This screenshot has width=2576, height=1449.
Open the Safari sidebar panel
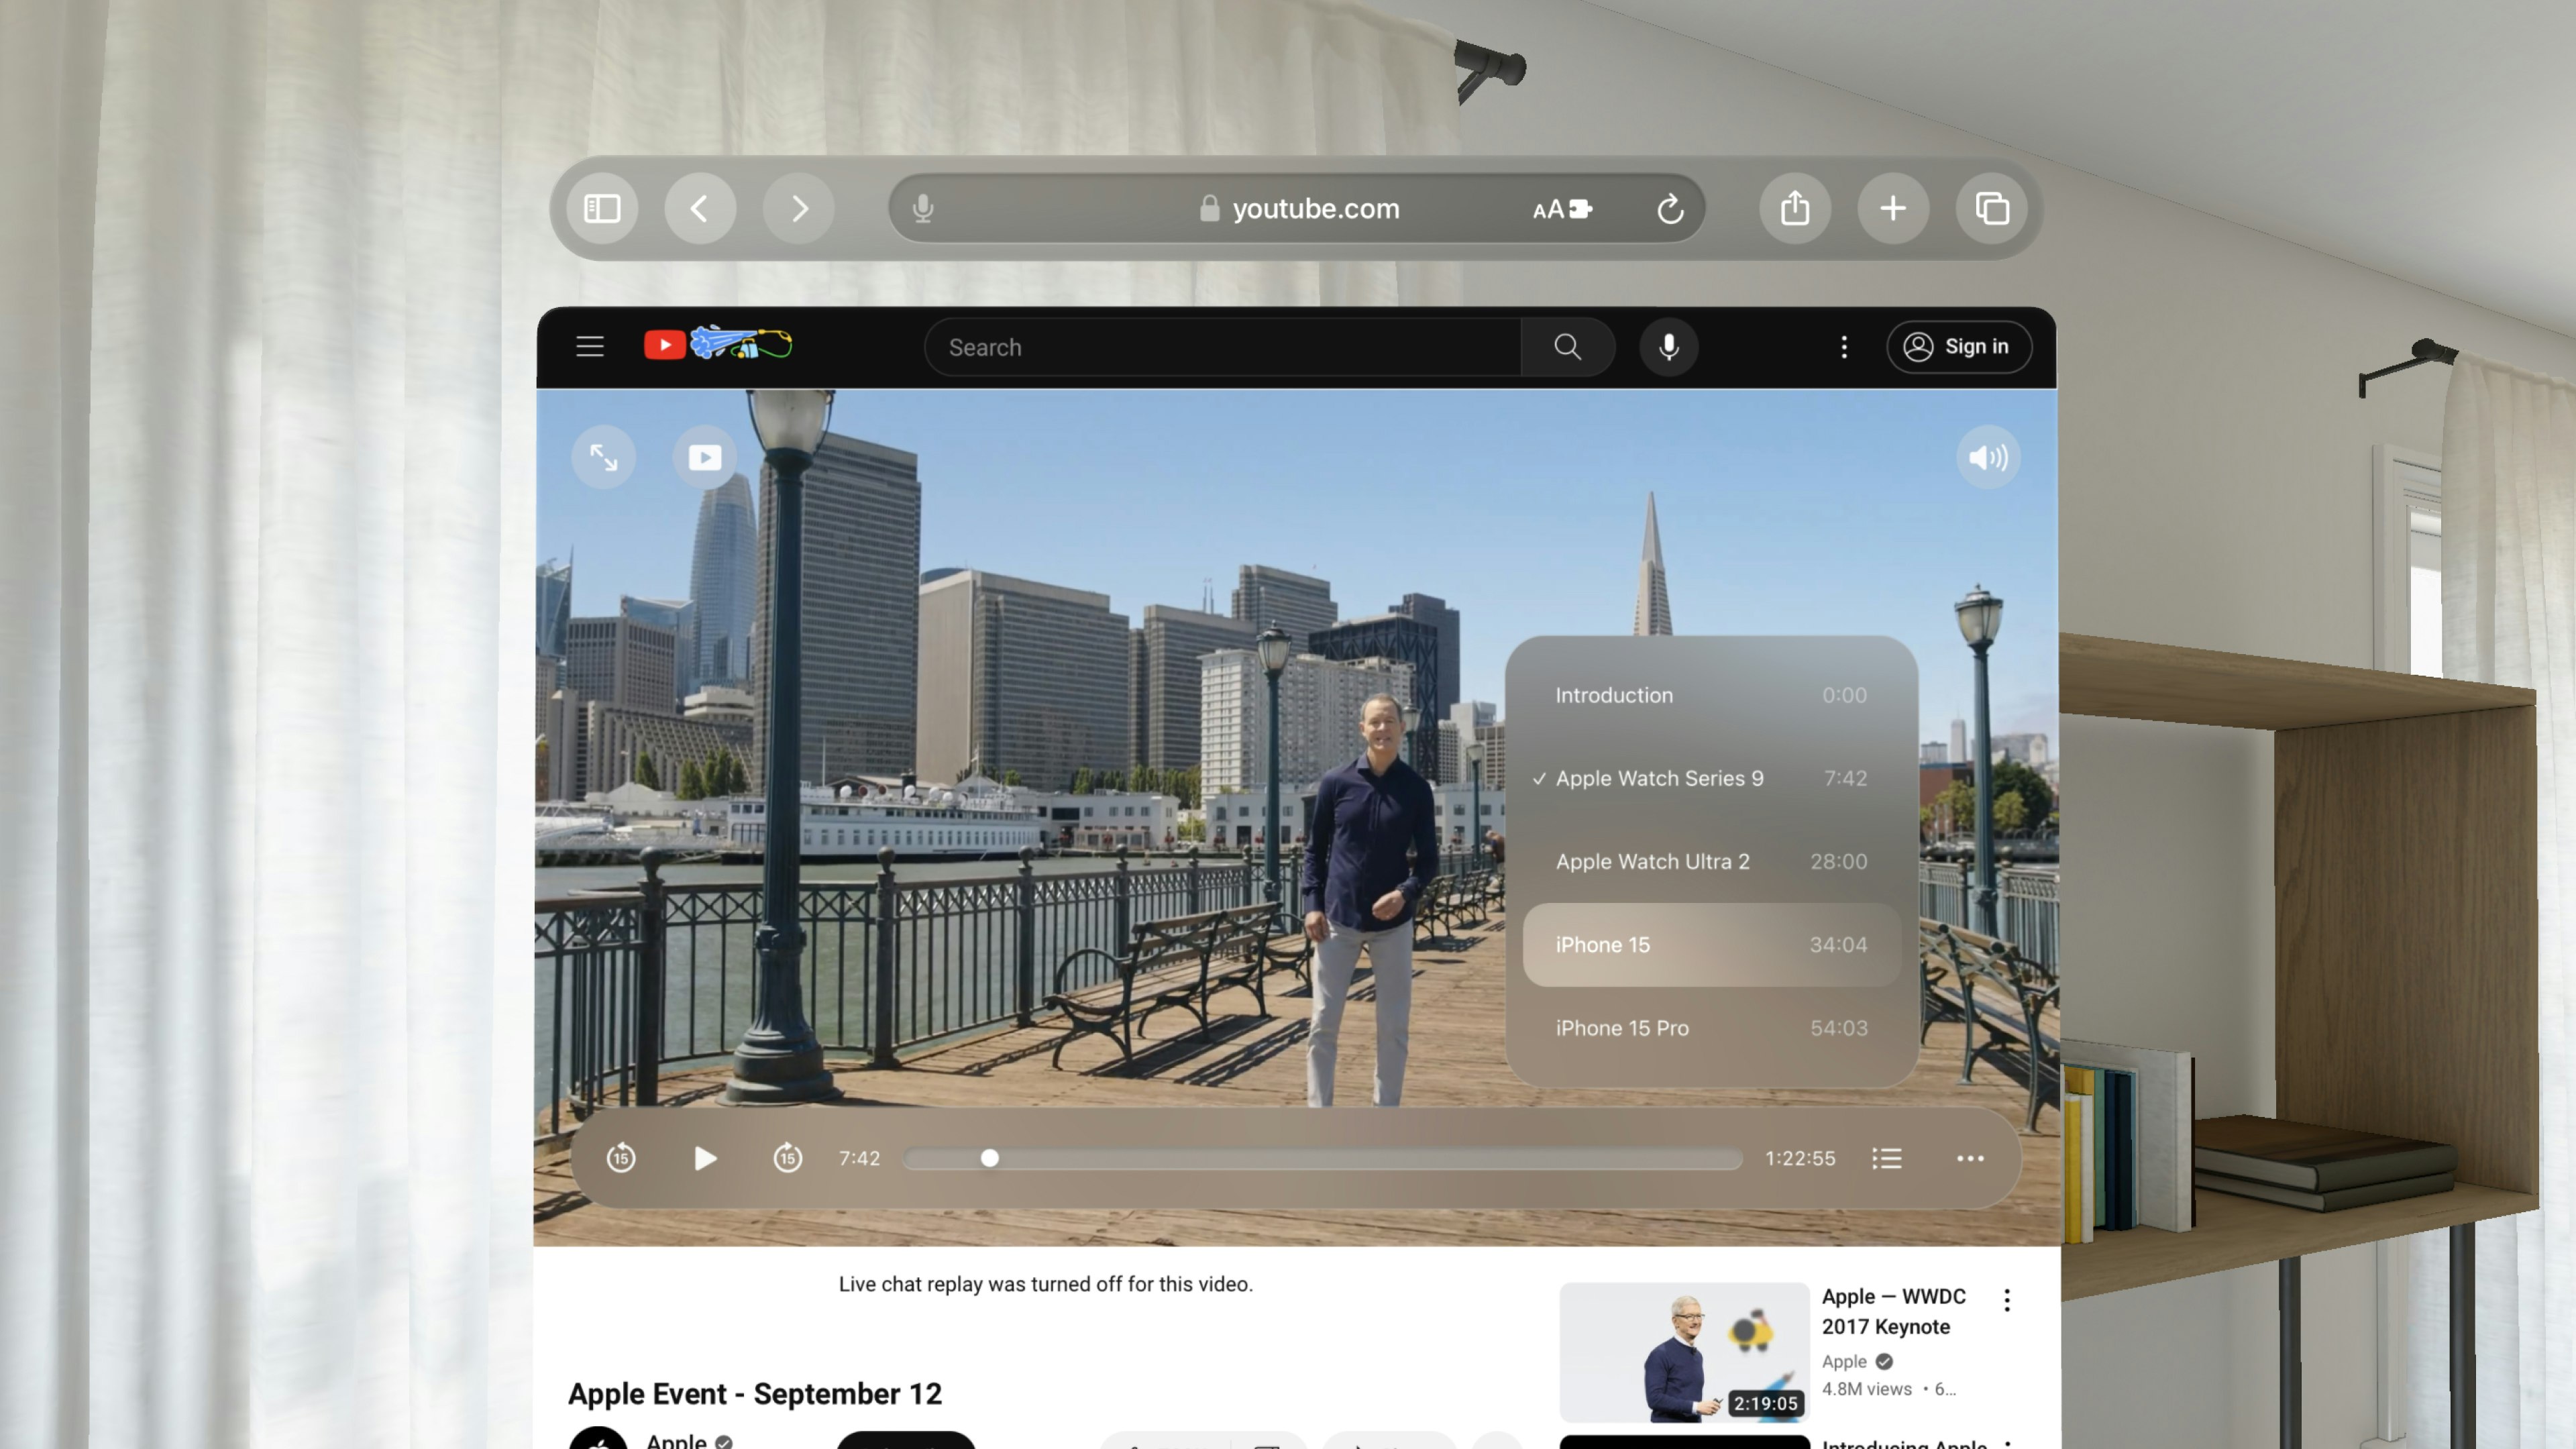pos(602,208)
